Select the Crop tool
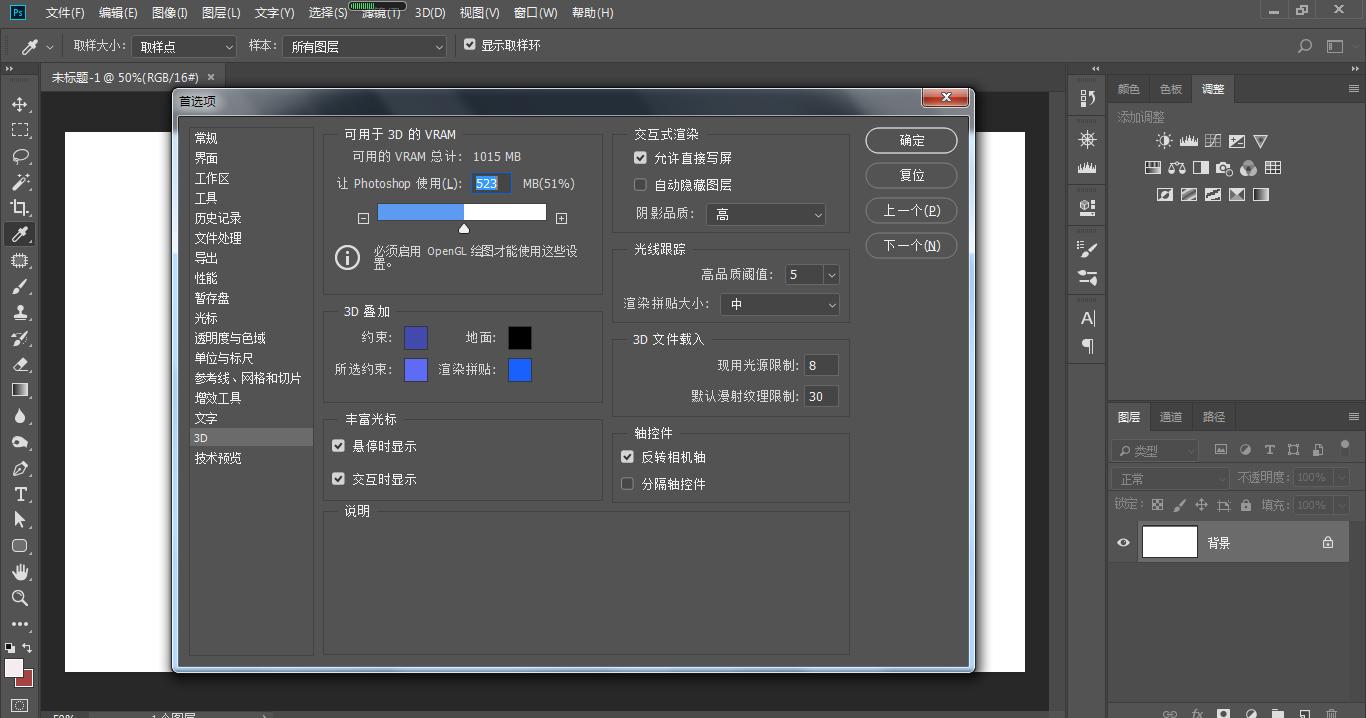The height and width of the screenshot is (718, 1366). coord(19,208)
